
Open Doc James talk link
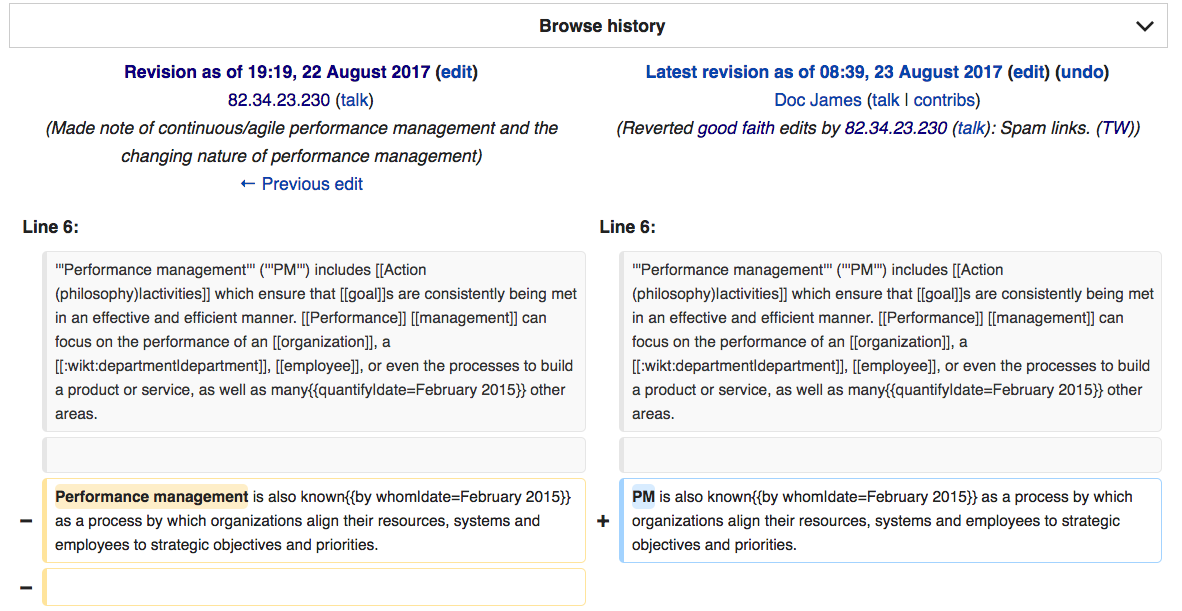[x=885, y=100]
